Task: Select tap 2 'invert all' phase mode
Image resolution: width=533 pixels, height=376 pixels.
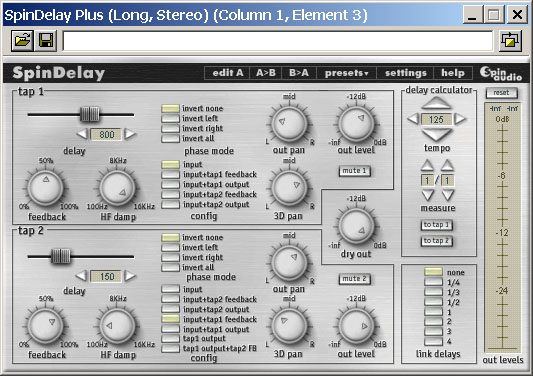Action: 170,267
